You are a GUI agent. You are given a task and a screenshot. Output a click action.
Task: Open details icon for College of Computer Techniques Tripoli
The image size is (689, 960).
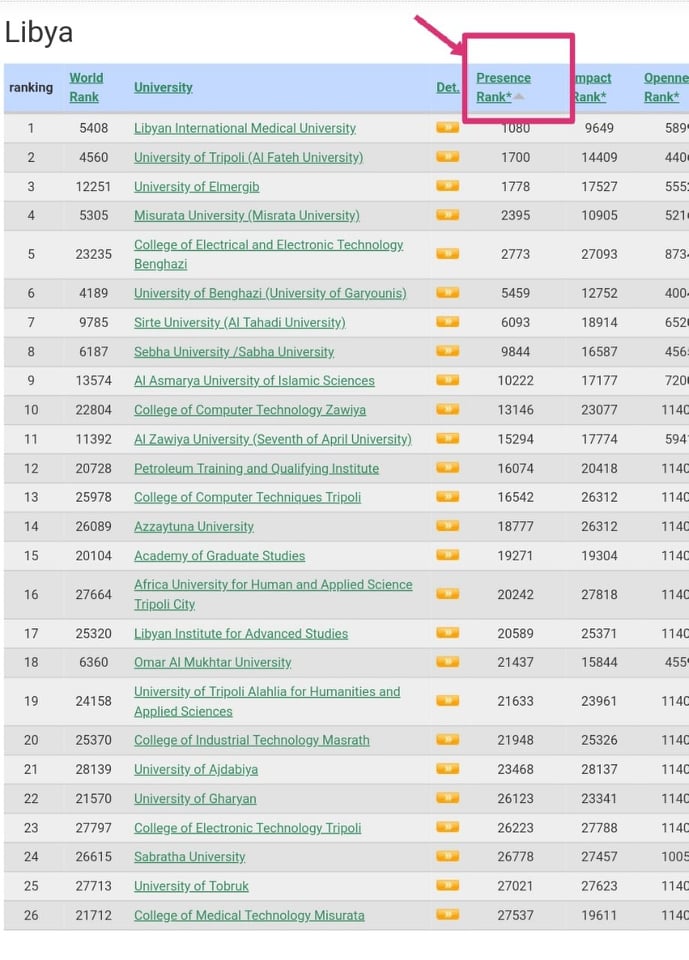coord(448,497)
